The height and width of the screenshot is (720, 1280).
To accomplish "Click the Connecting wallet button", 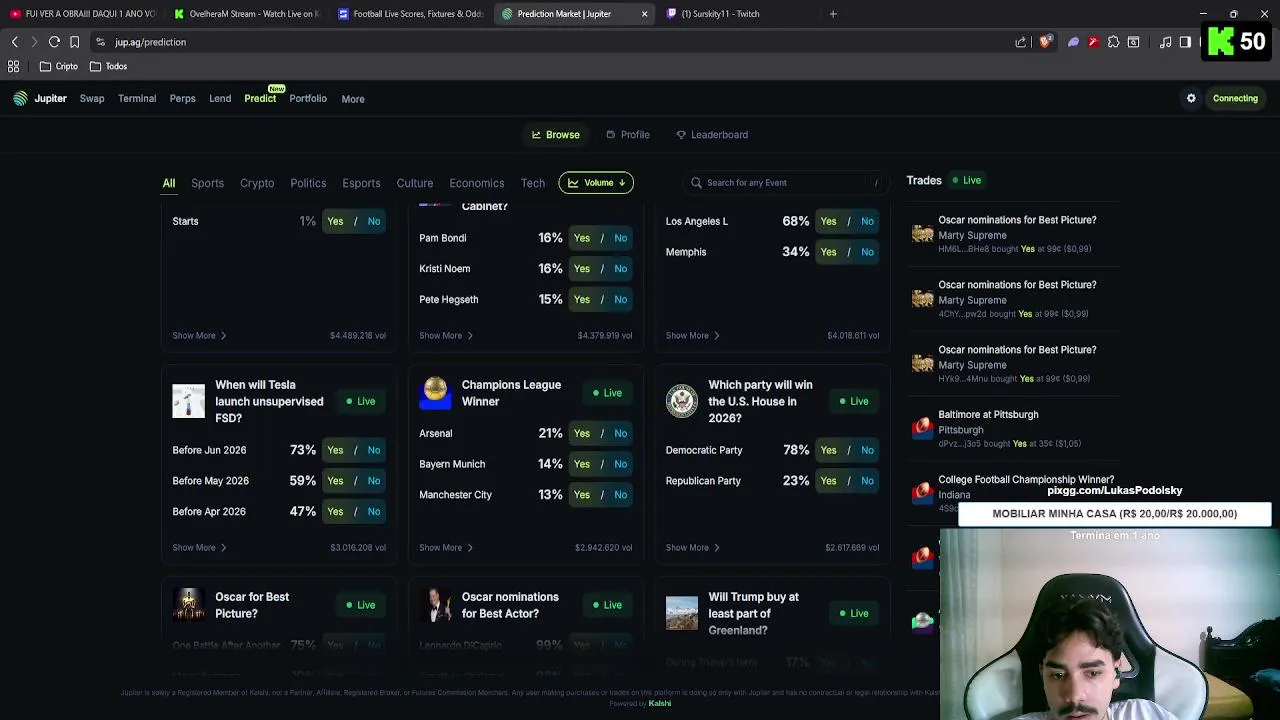I will tap(1235, 98).
